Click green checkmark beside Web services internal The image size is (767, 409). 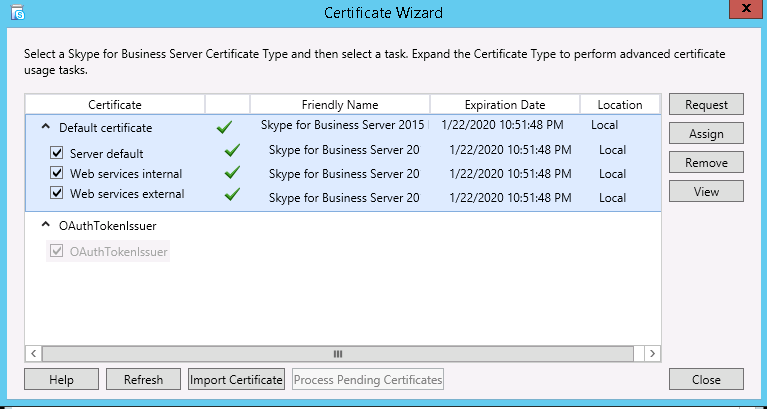[x=232, y=172]
